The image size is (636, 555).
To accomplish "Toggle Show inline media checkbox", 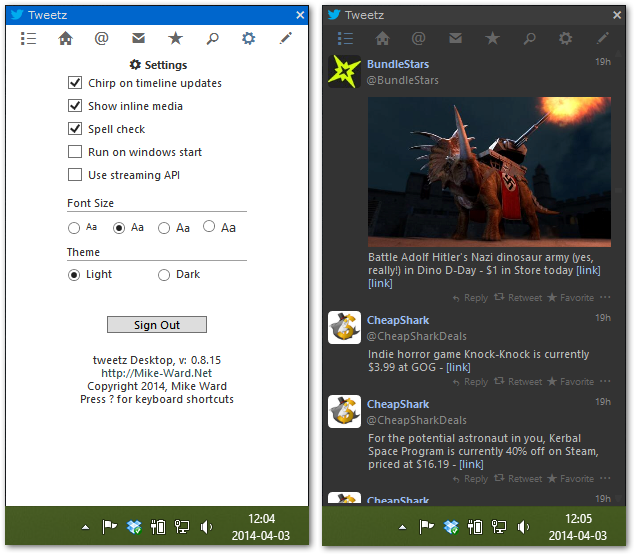I will (75, 105).
